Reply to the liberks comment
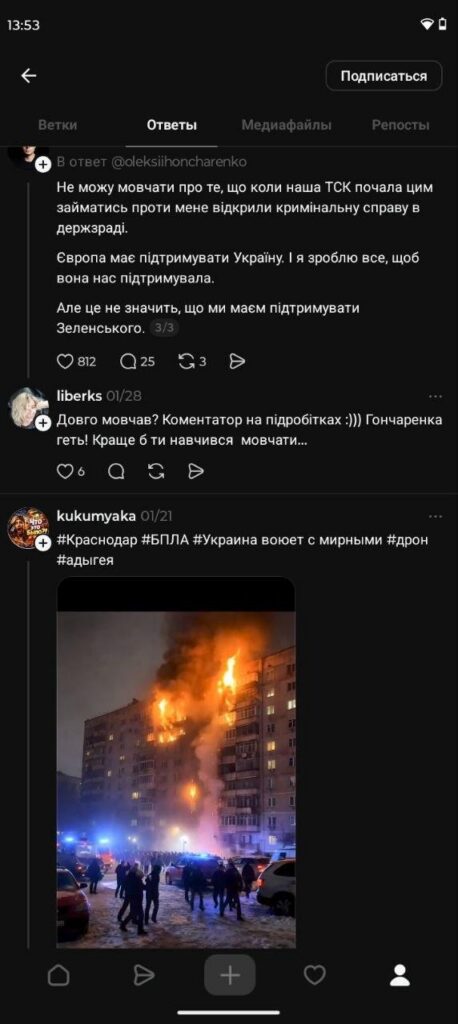This screenshot has width=458, height=1024. pyautogui.click(x=116, y=471)
